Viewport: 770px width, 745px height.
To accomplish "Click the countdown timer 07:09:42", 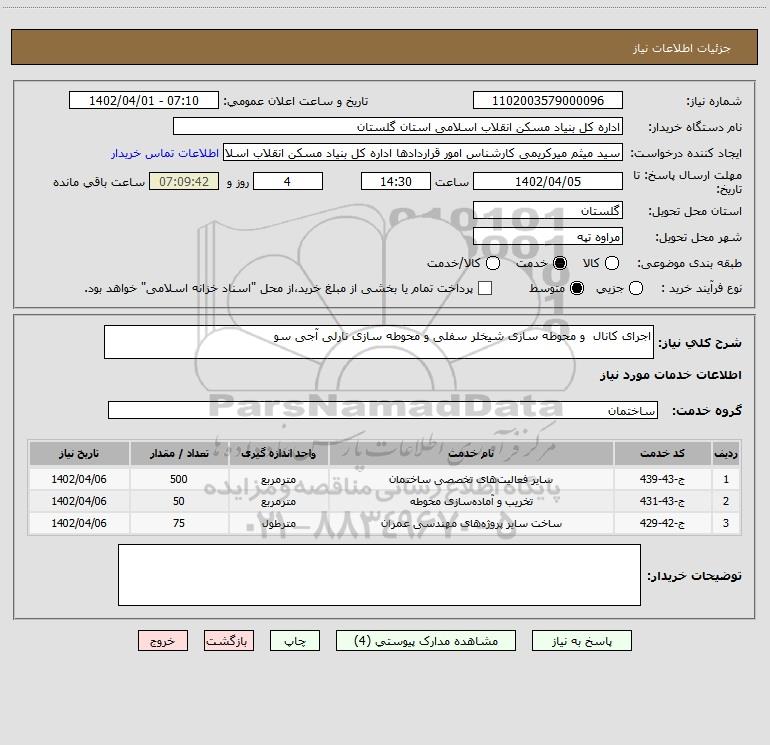I will tap(184, 181).
